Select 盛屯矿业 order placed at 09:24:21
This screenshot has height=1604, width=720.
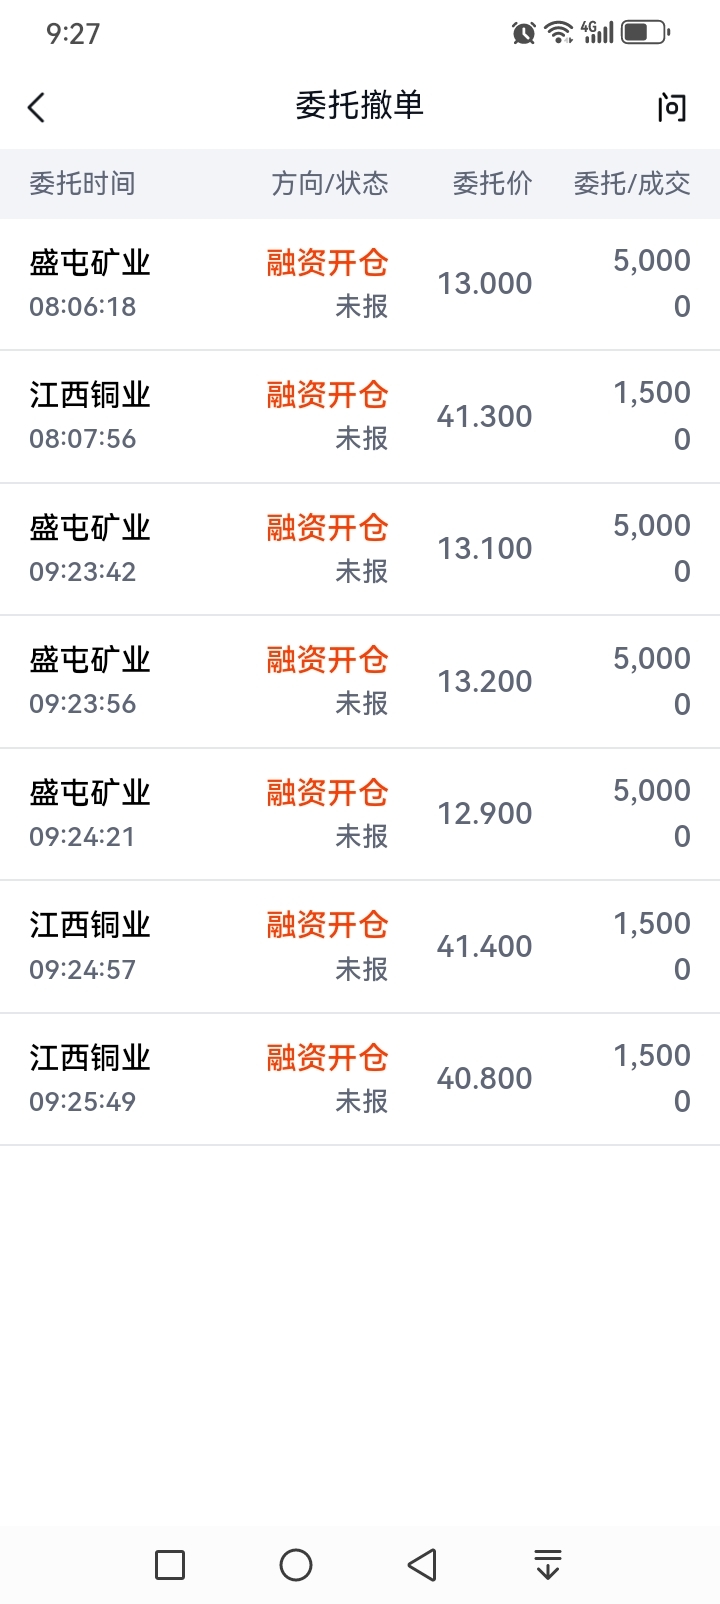pos(360,814)
